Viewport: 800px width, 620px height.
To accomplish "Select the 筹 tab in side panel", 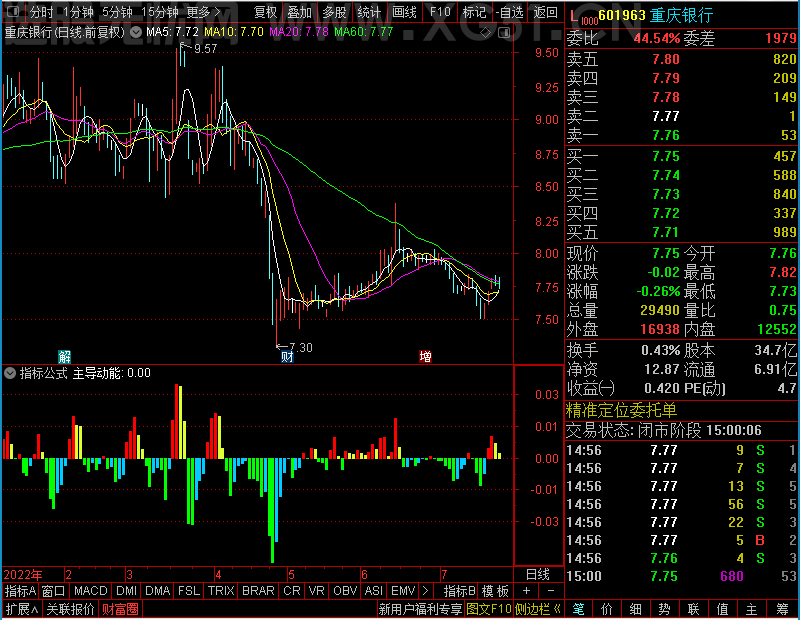I will pyautogui.click(x=783, y=609).
